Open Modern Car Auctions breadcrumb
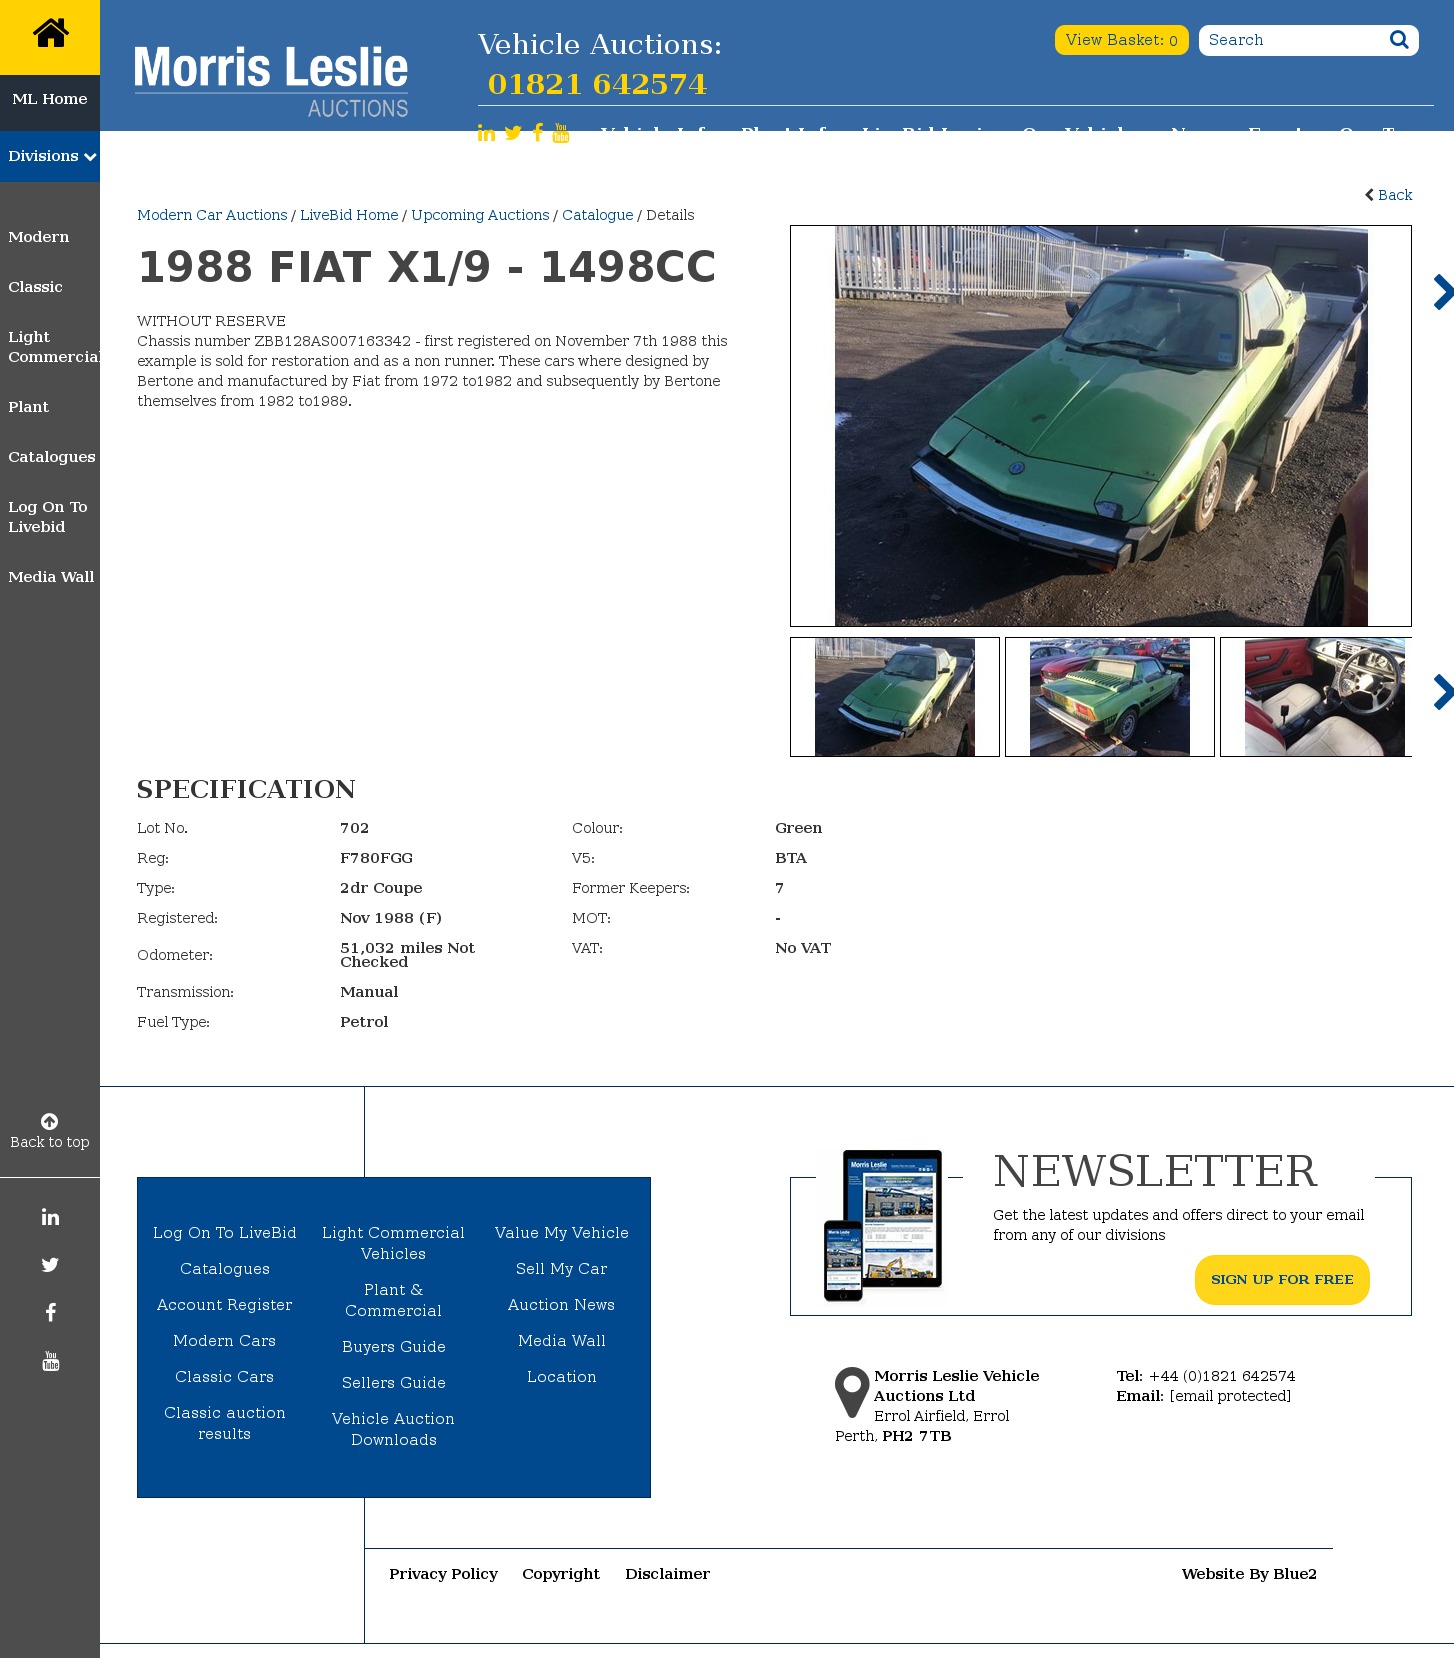 pyautogui.click(x=212, y=215)
